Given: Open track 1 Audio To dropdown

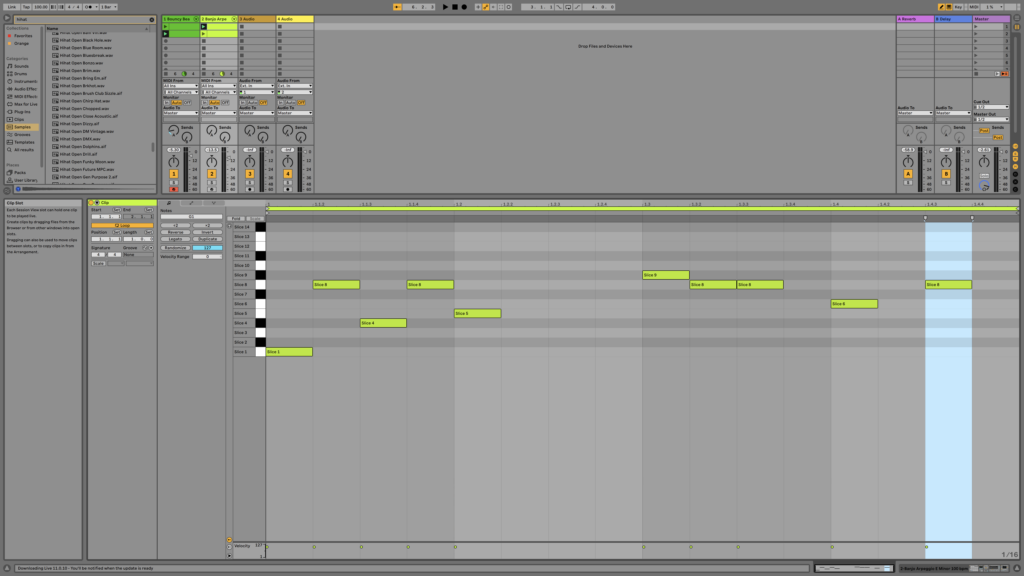Looking at the screenshot, I should click(x=181, y=113).
